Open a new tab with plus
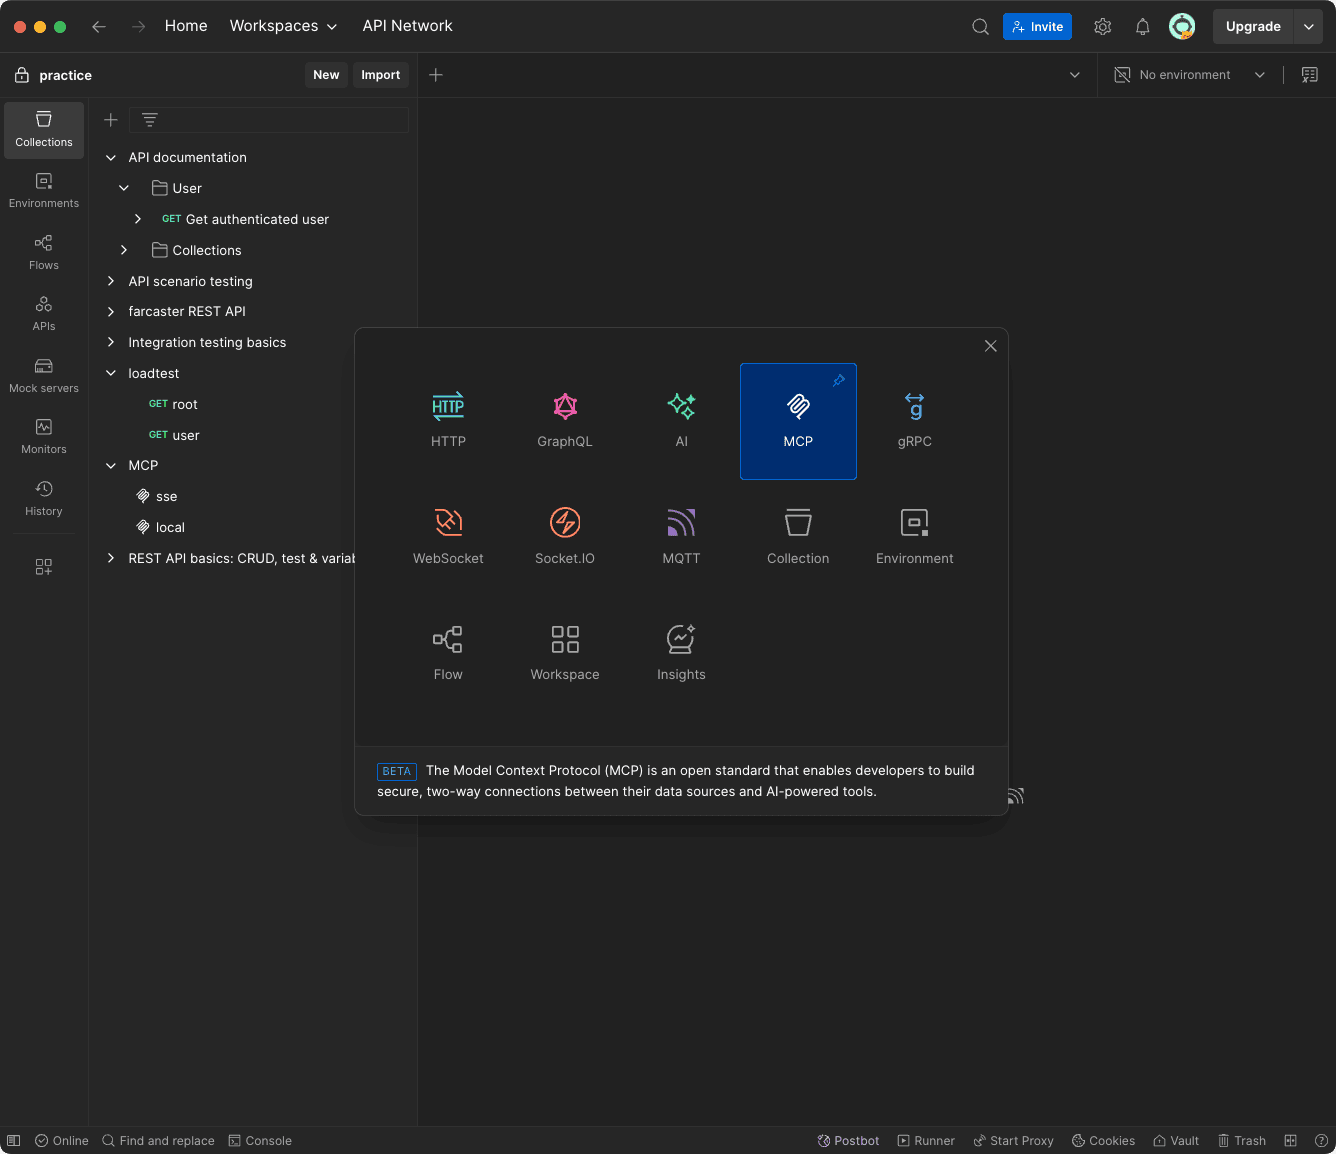Screen dimensions: 1336x1154 click(x=436, y=75)
